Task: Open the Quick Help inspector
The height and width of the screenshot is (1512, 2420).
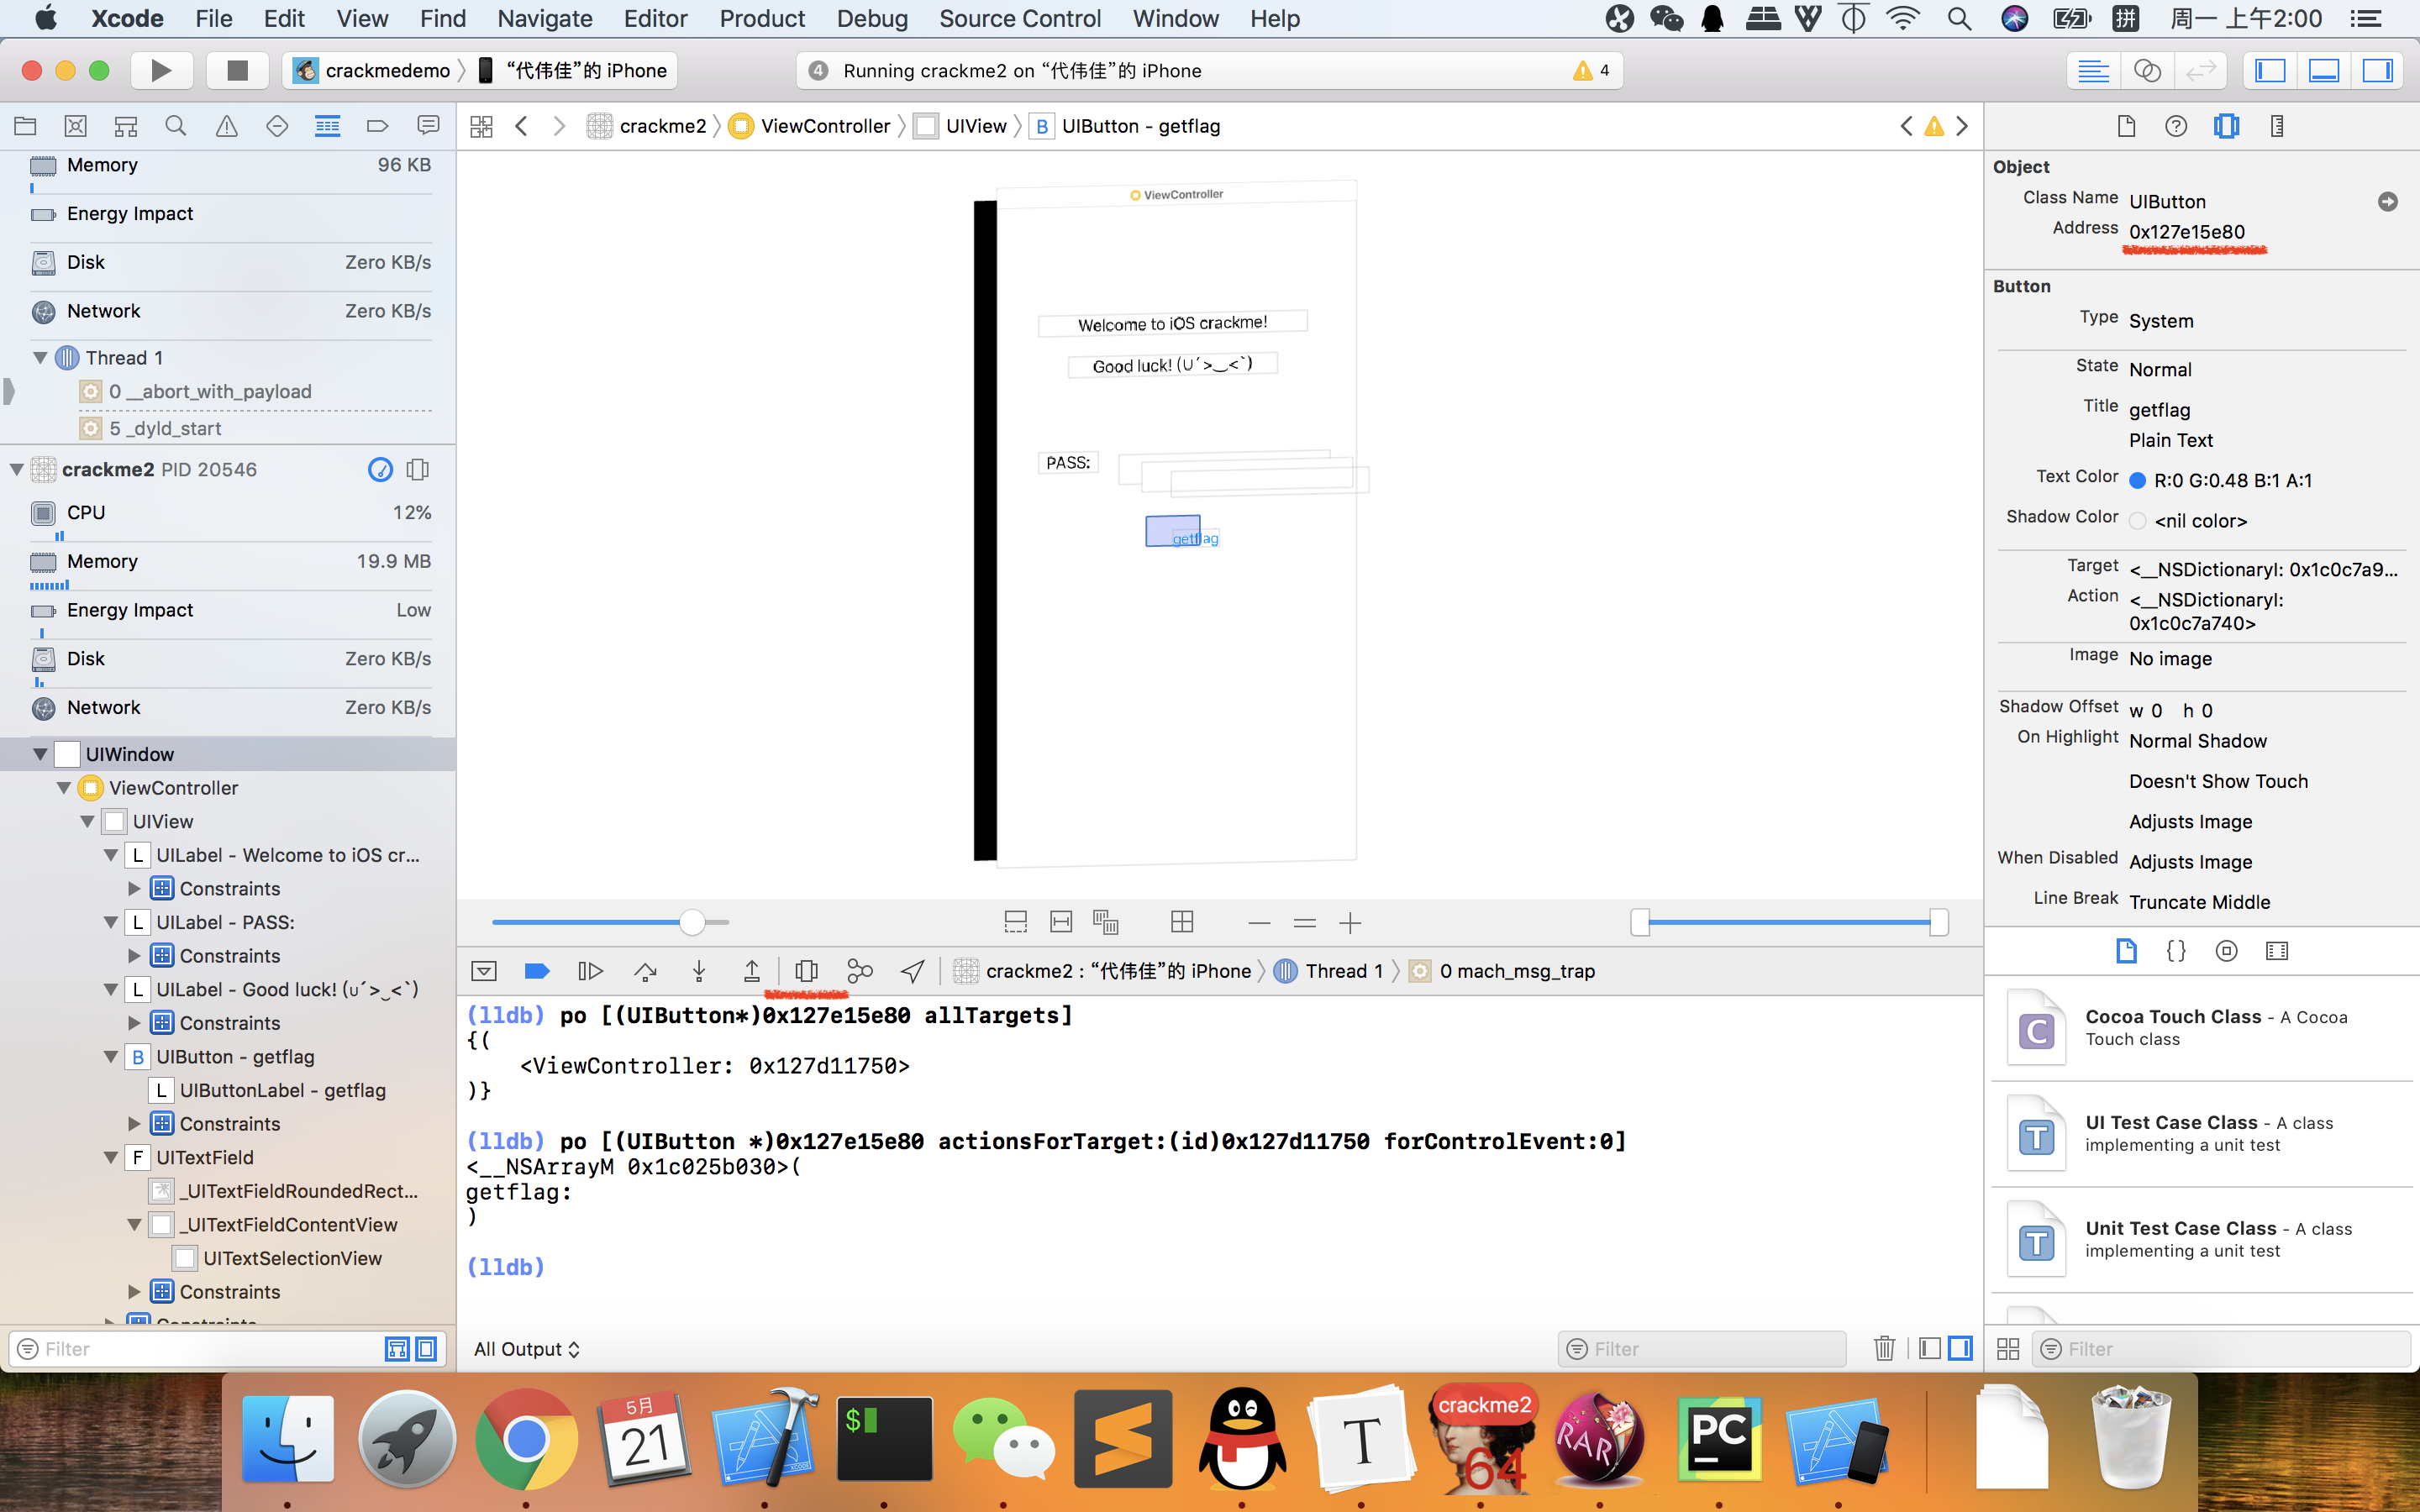Action: tap(2177, 125)
